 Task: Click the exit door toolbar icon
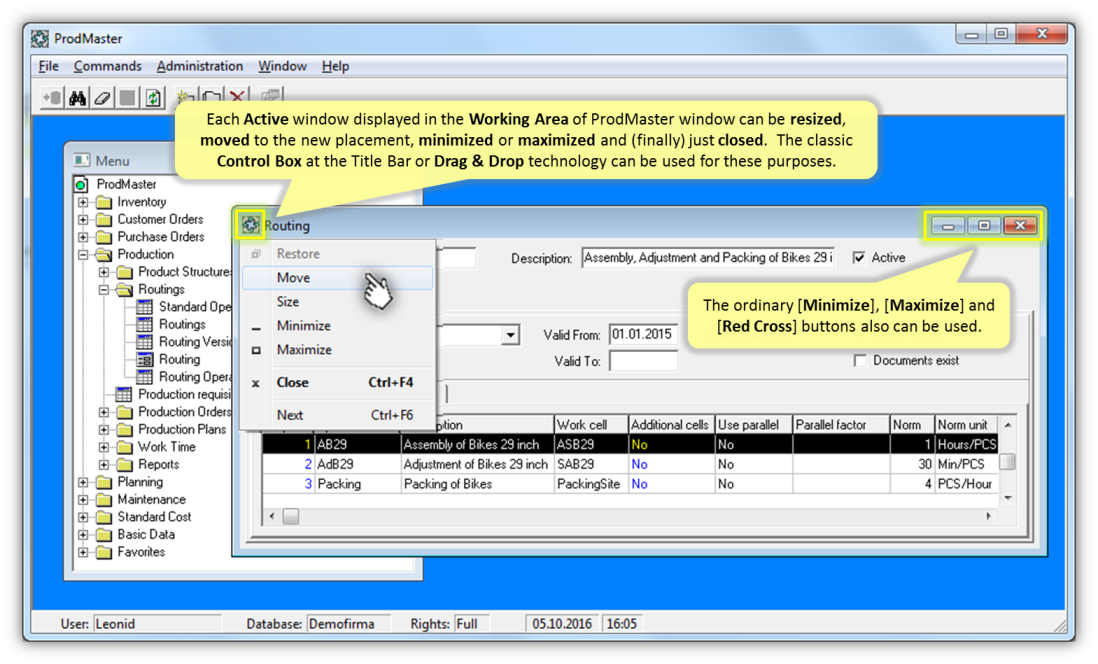click(53, 98)
